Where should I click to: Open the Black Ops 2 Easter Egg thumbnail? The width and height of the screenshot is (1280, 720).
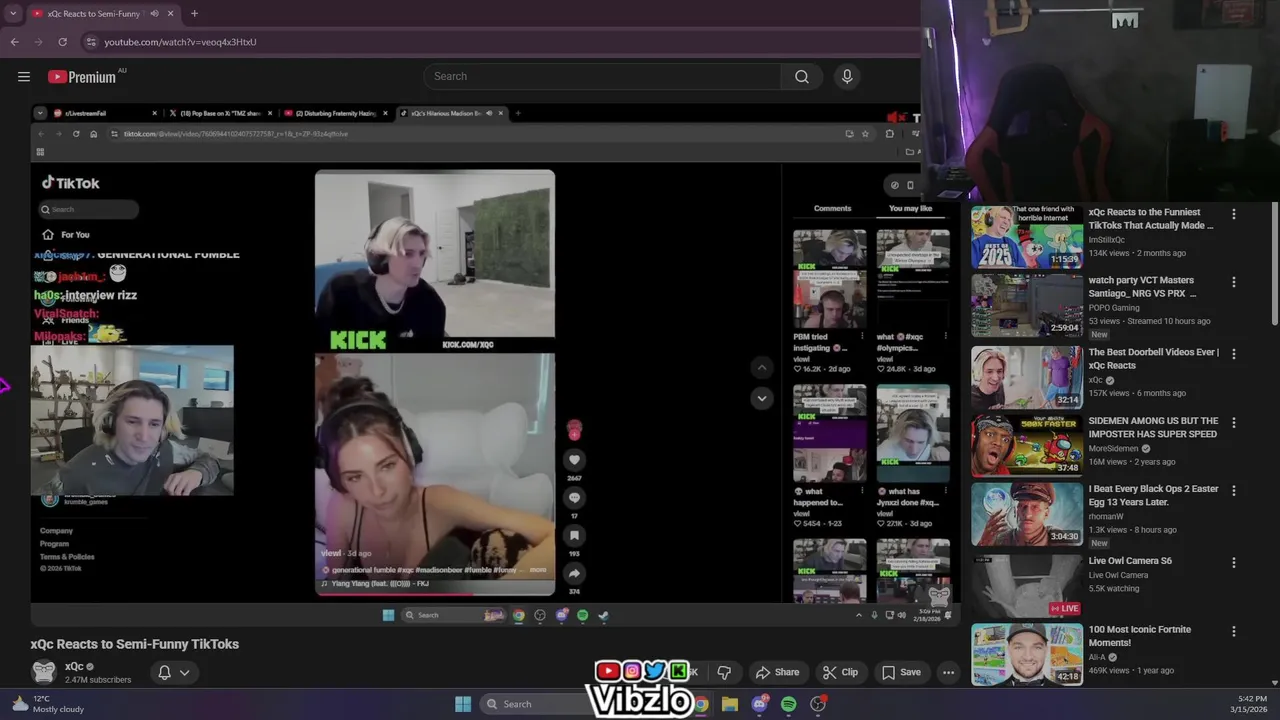[x=1027, y=514]
